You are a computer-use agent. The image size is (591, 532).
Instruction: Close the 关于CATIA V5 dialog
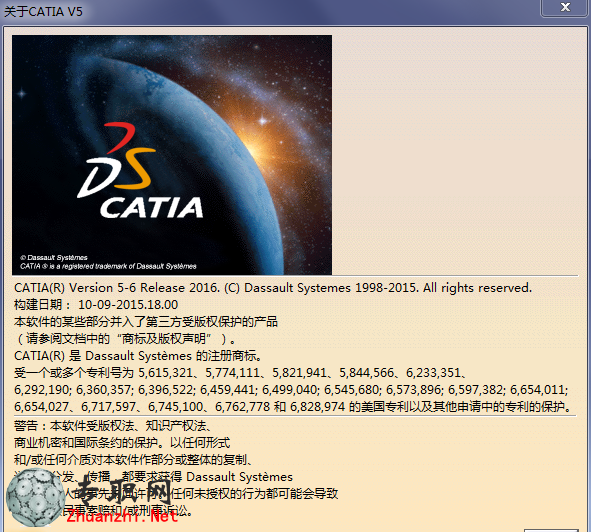[x=565, y=8]
